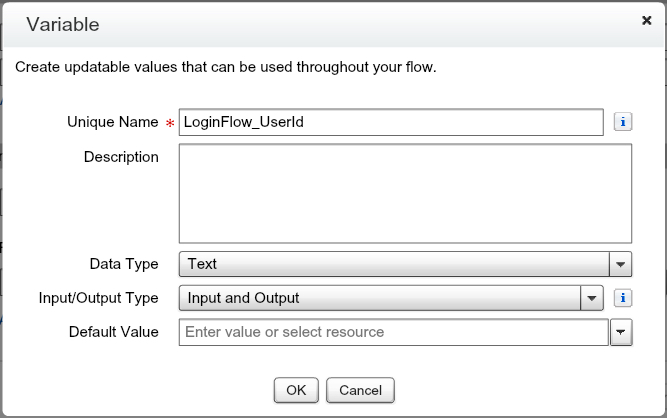Click the Data Type dropdown arrow button
This screenshot has width=667, height=418.
(621, 264)
